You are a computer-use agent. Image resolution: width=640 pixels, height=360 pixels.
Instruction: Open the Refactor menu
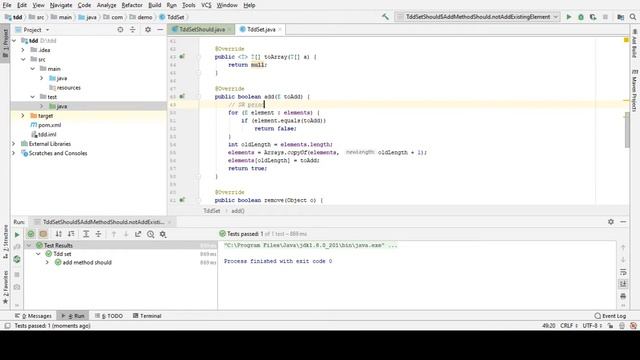click(132, 5)
